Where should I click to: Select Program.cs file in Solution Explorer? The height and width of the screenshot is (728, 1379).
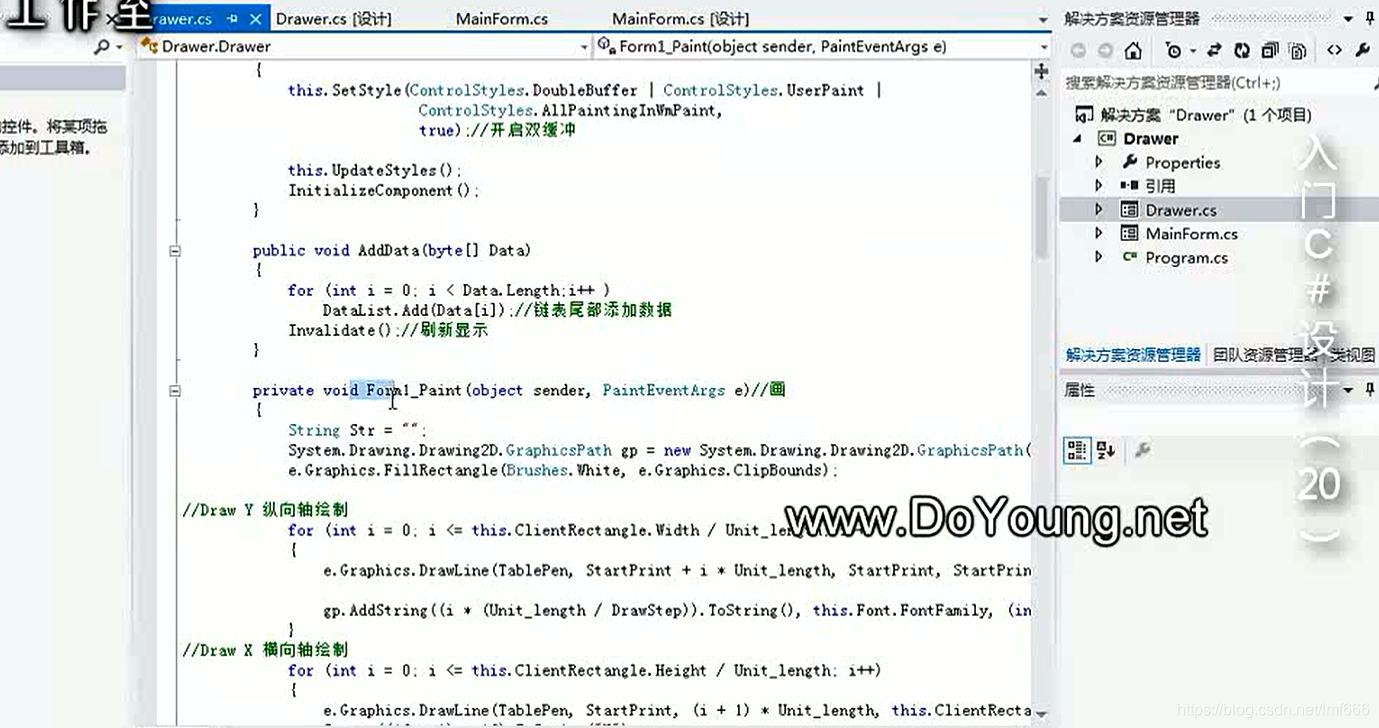1186,257
